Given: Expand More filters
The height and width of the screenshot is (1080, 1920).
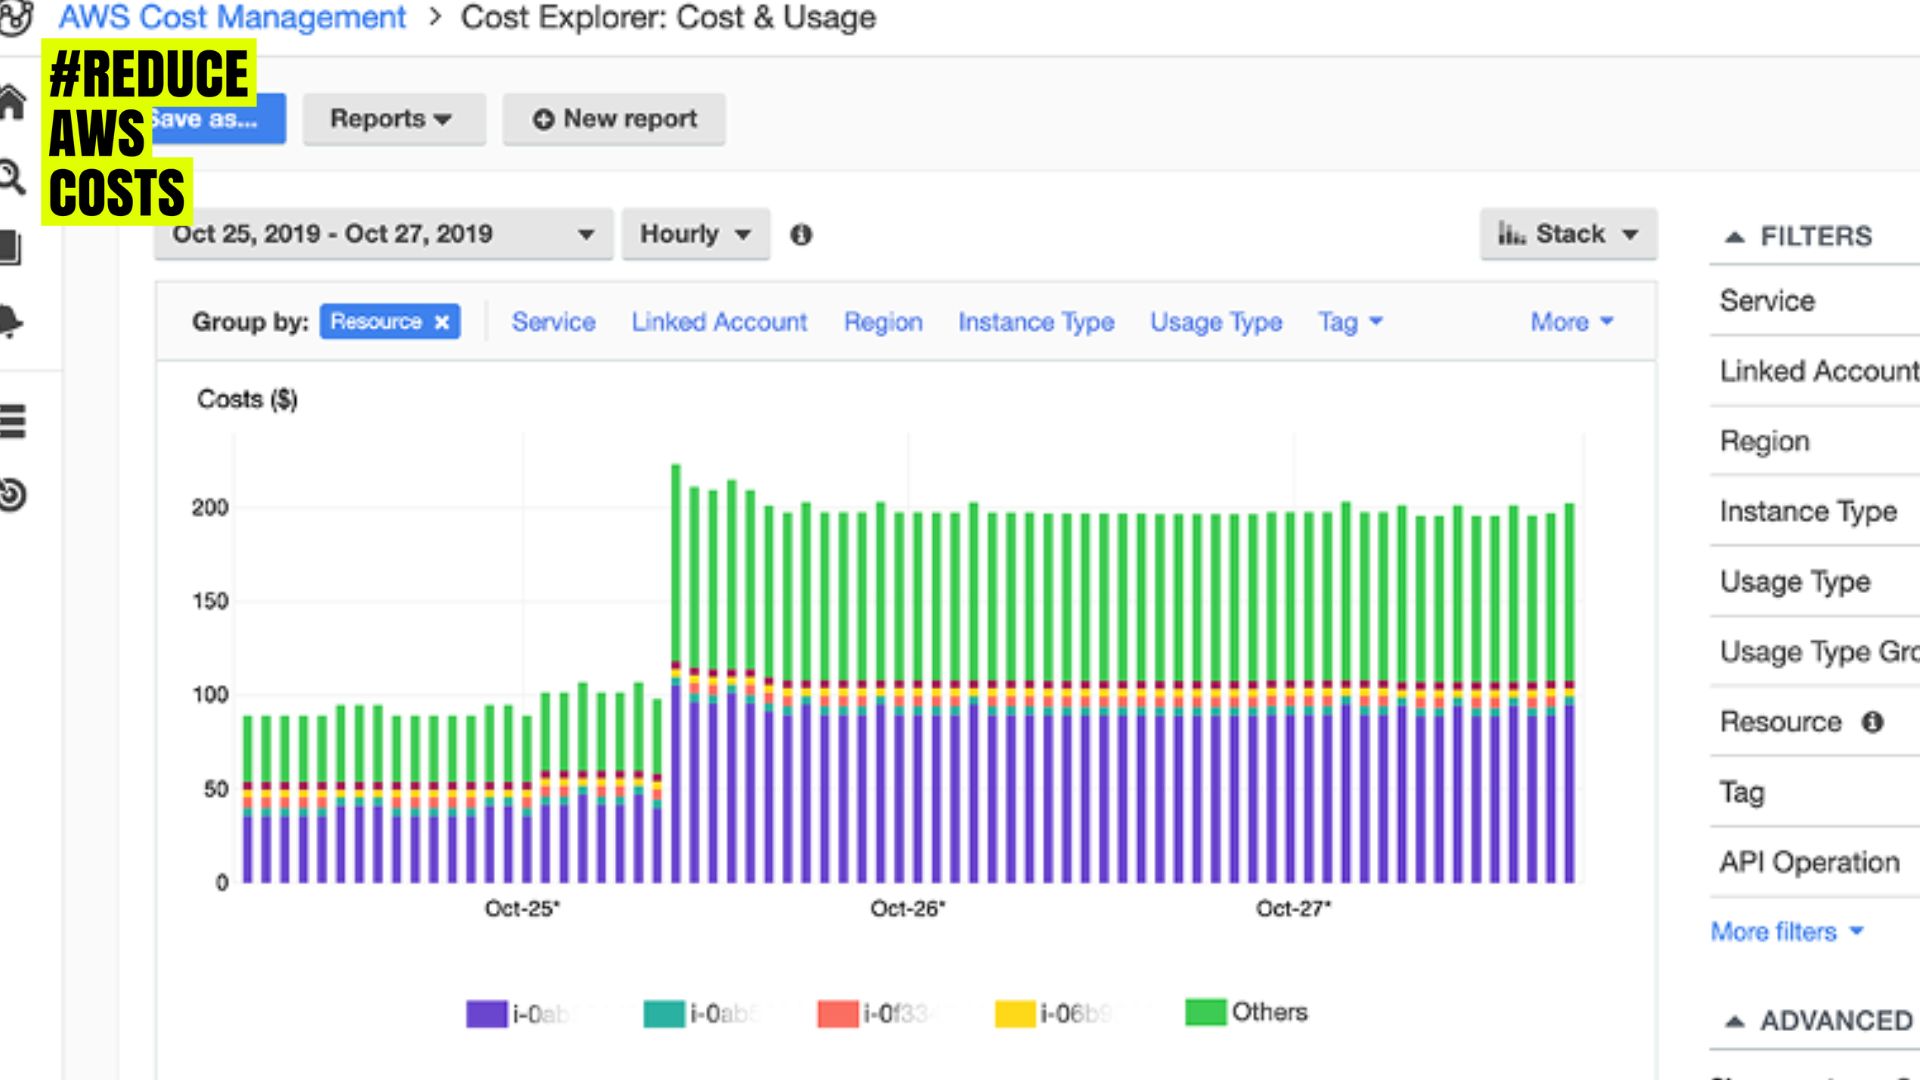Looking at the screenshot, I should (x=1787, y=932).
